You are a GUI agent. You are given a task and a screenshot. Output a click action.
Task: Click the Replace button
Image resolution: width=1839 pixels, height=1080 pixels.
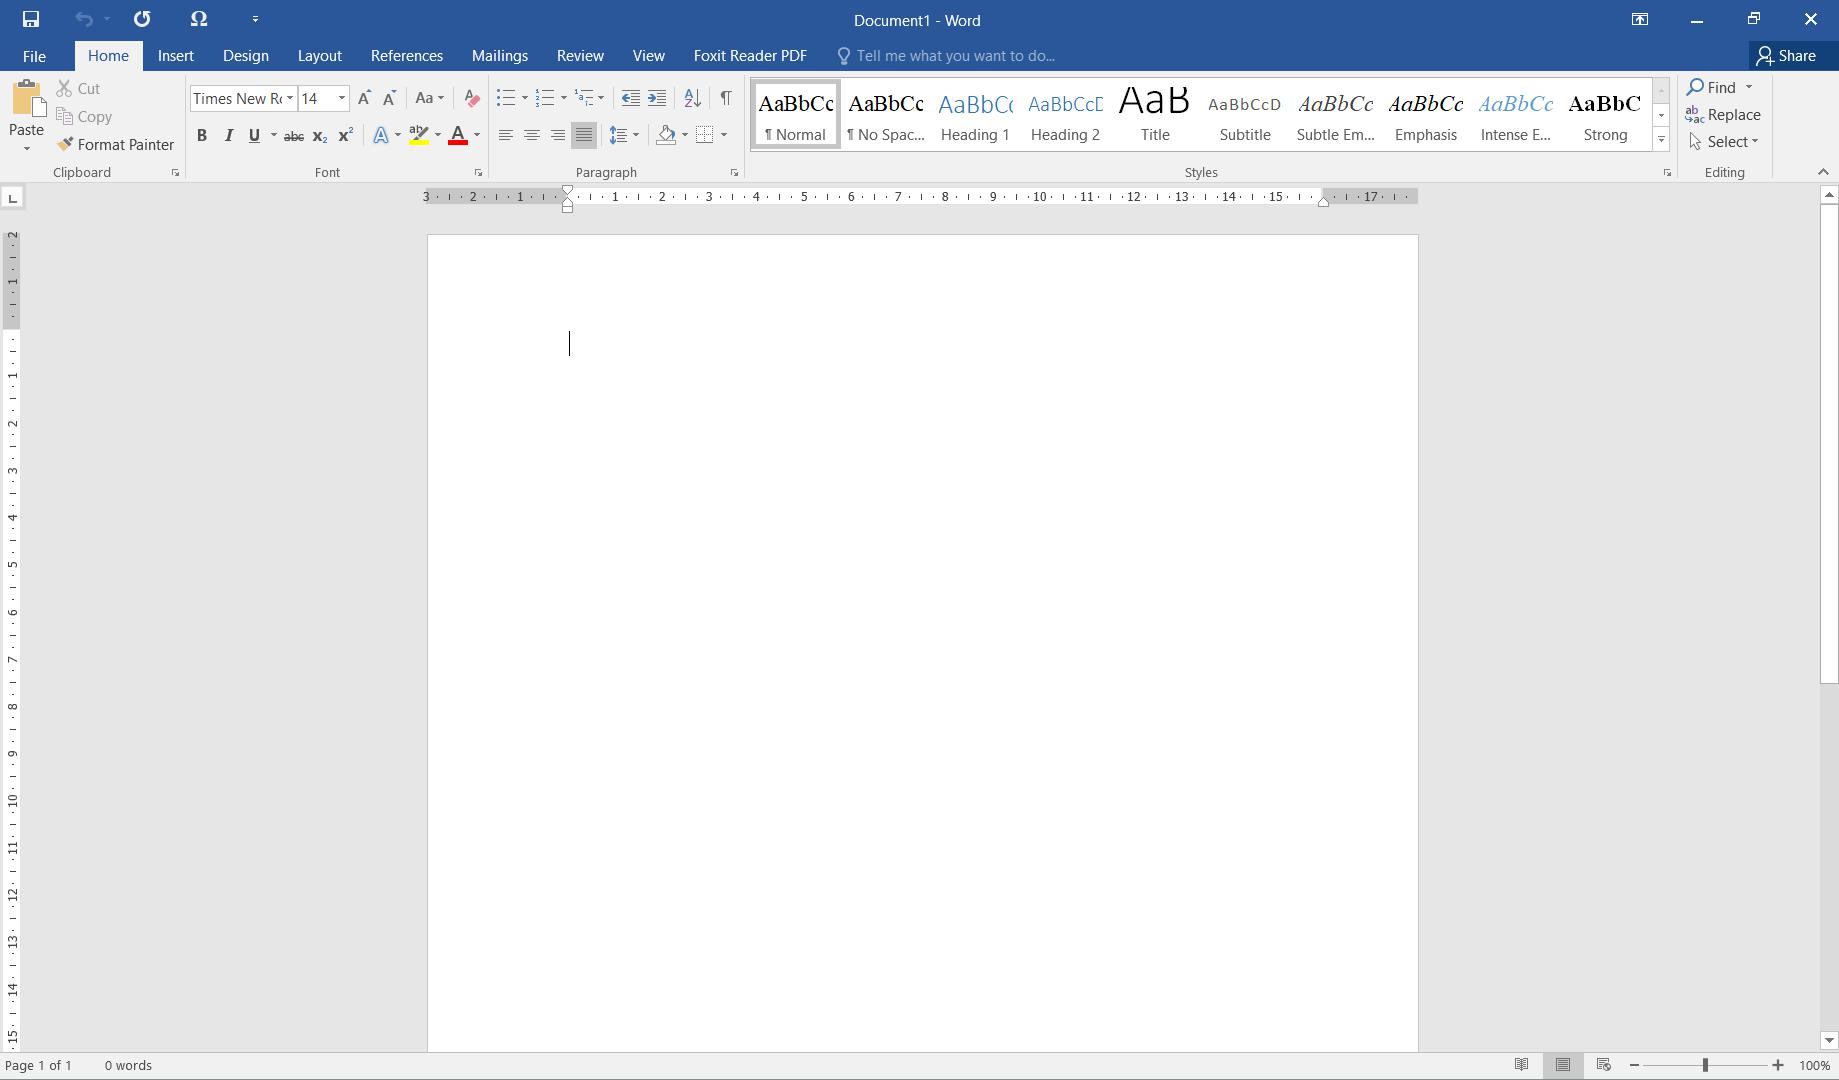[x=1723, y=115]
